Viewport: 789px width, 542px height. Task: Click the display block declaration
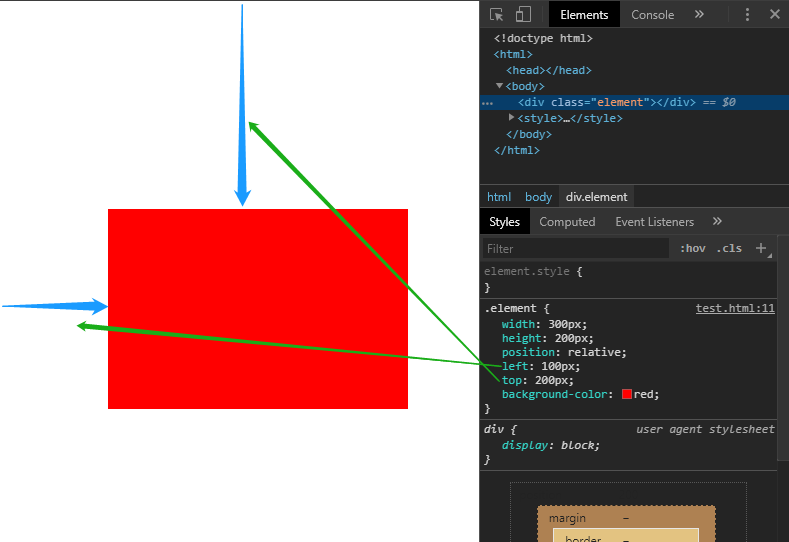pyautogui.click(x=550, y=445)
